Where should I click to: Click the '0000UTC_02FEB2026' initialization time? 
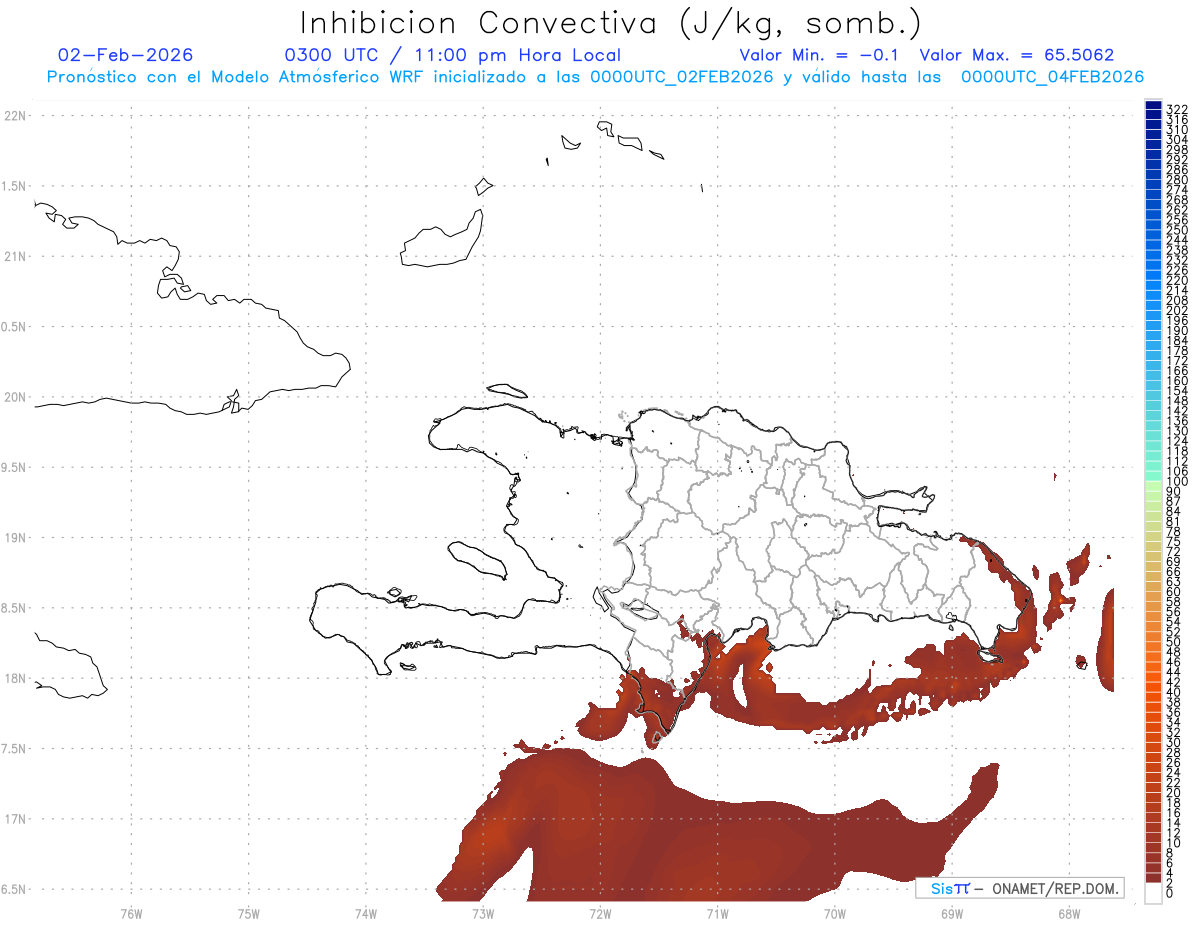(x=682, y=77)
